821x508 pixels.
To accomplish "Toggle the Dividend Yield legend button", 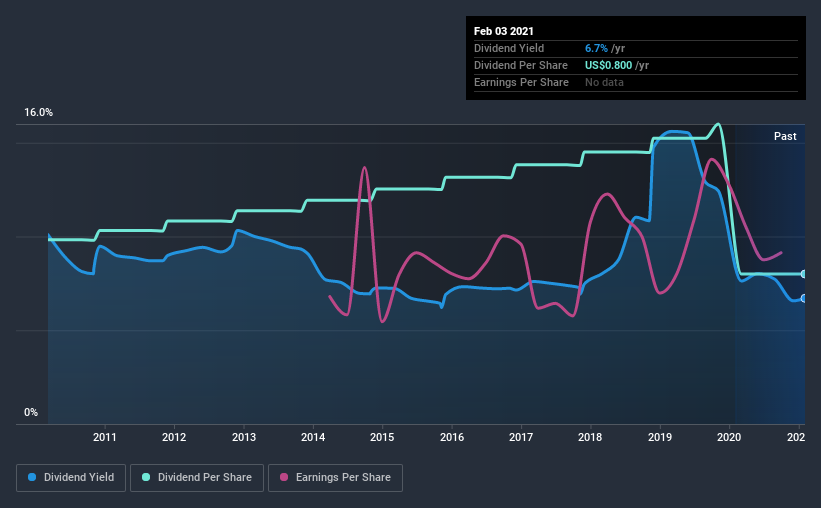I will [71, 478].
